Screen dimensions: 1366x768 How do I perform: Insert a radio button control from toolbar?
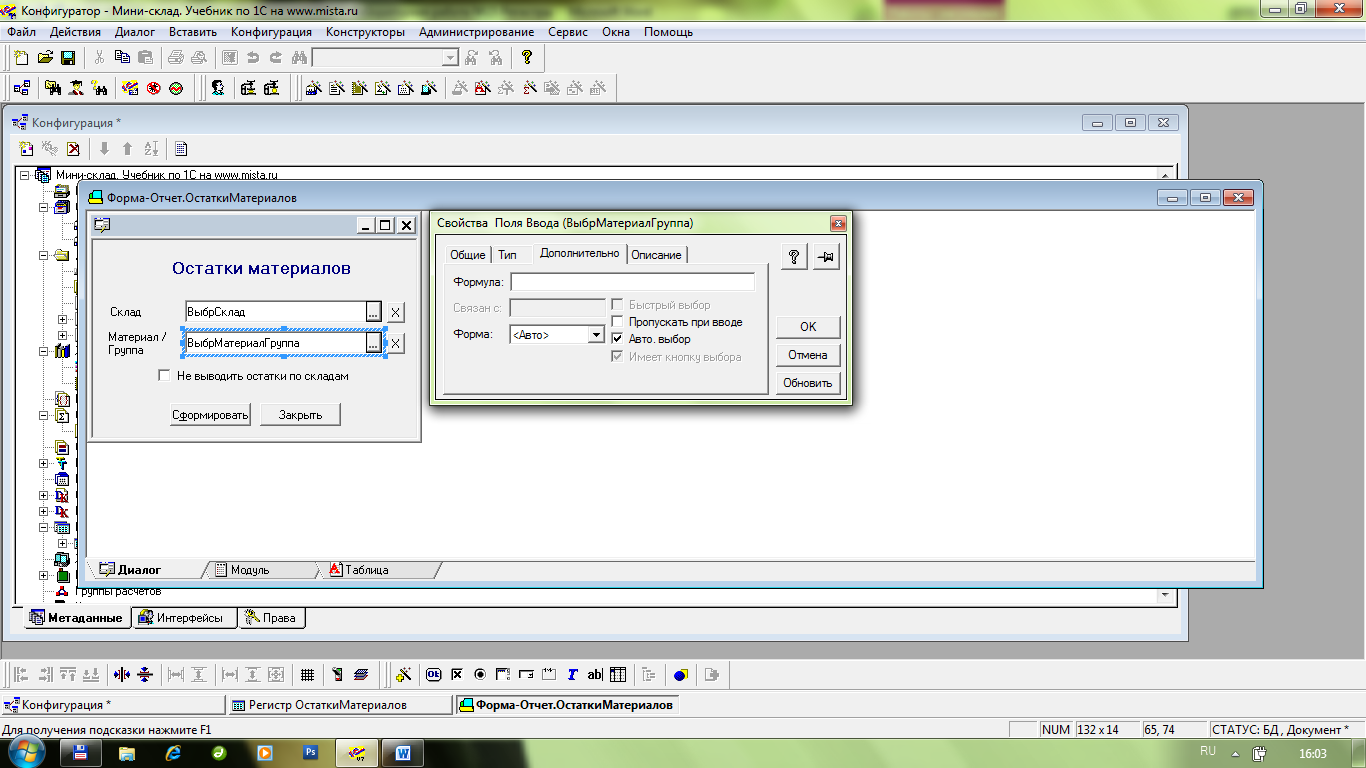coord(480,675)
